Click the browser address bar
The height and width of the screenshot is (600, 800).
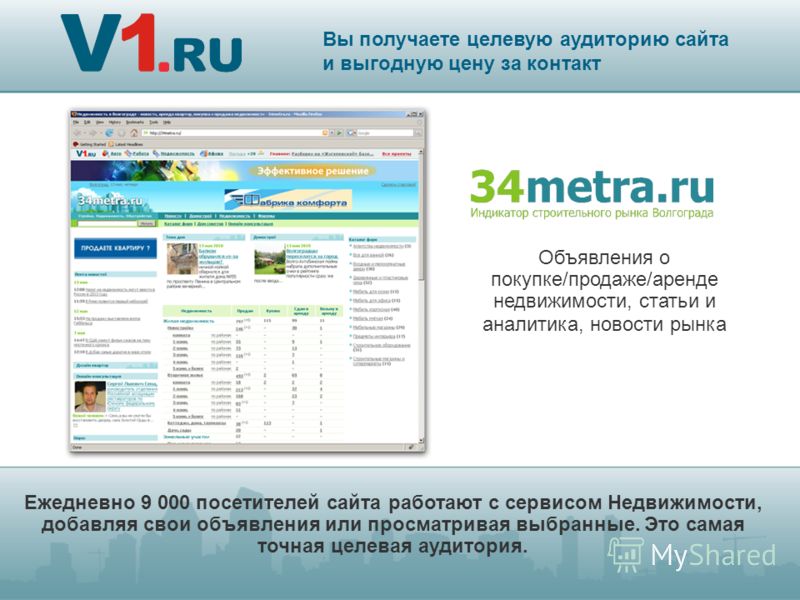pyautogui.click(x=232, y=133)
